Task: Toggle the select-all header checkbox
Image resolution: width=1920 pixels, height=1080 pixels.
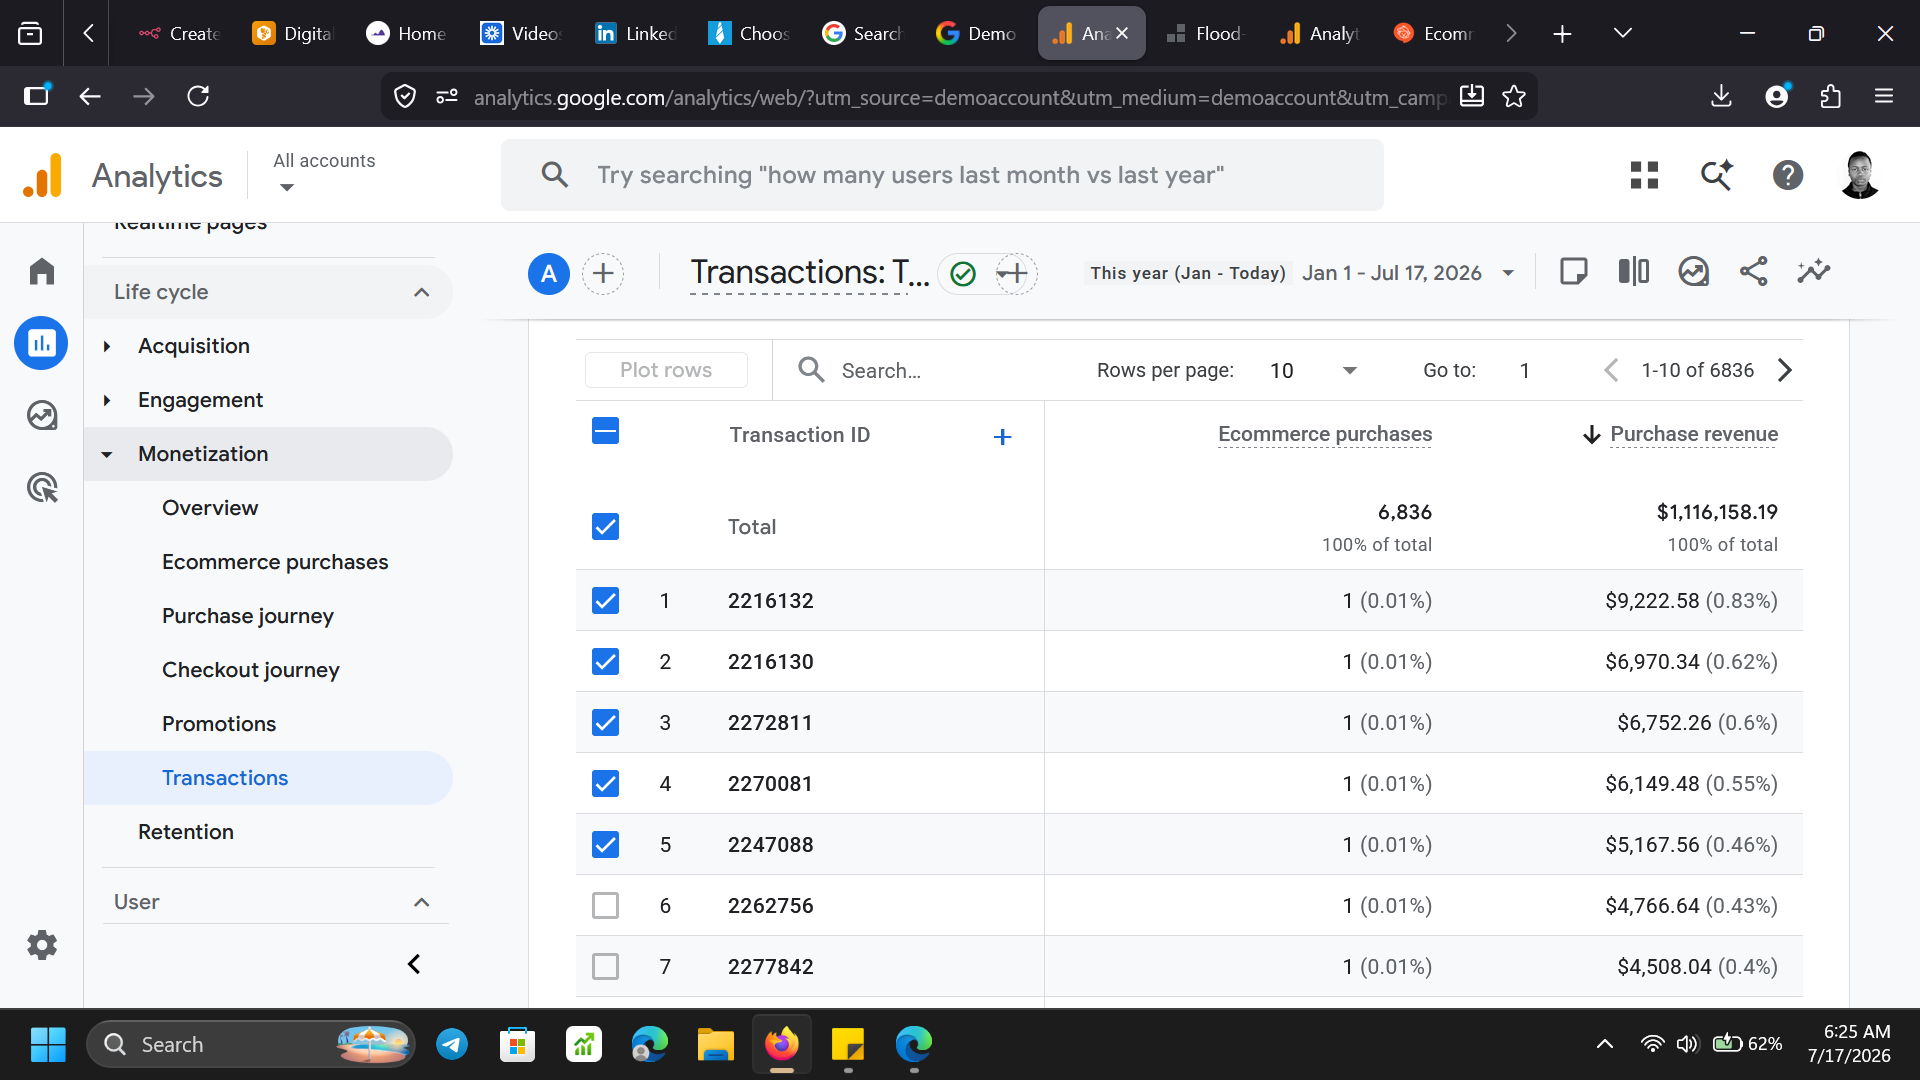Action: [x=605, y=431]
